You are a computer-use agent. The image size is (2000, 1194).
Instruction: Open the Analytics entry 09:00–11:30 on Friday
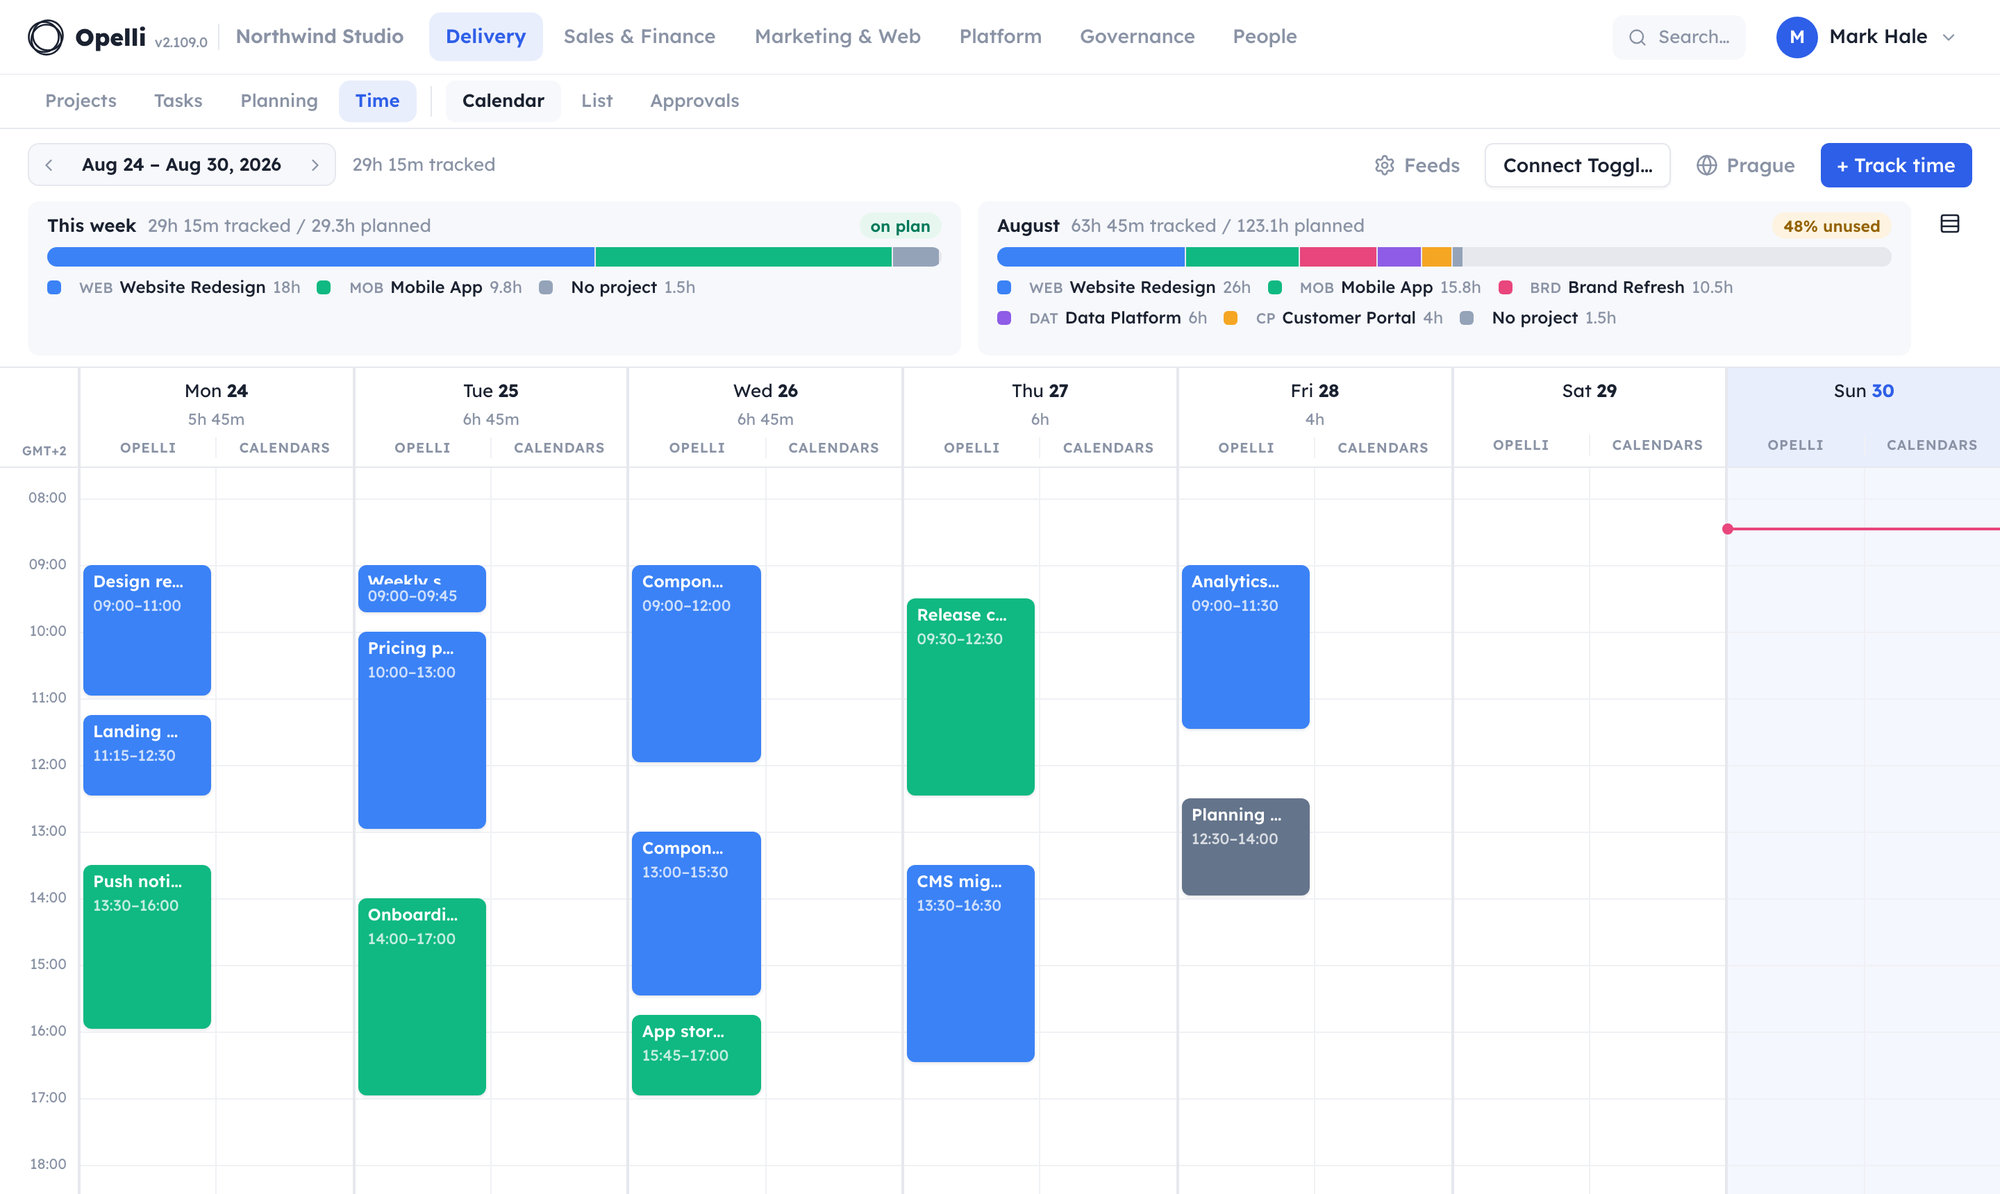pos(1245,647)
